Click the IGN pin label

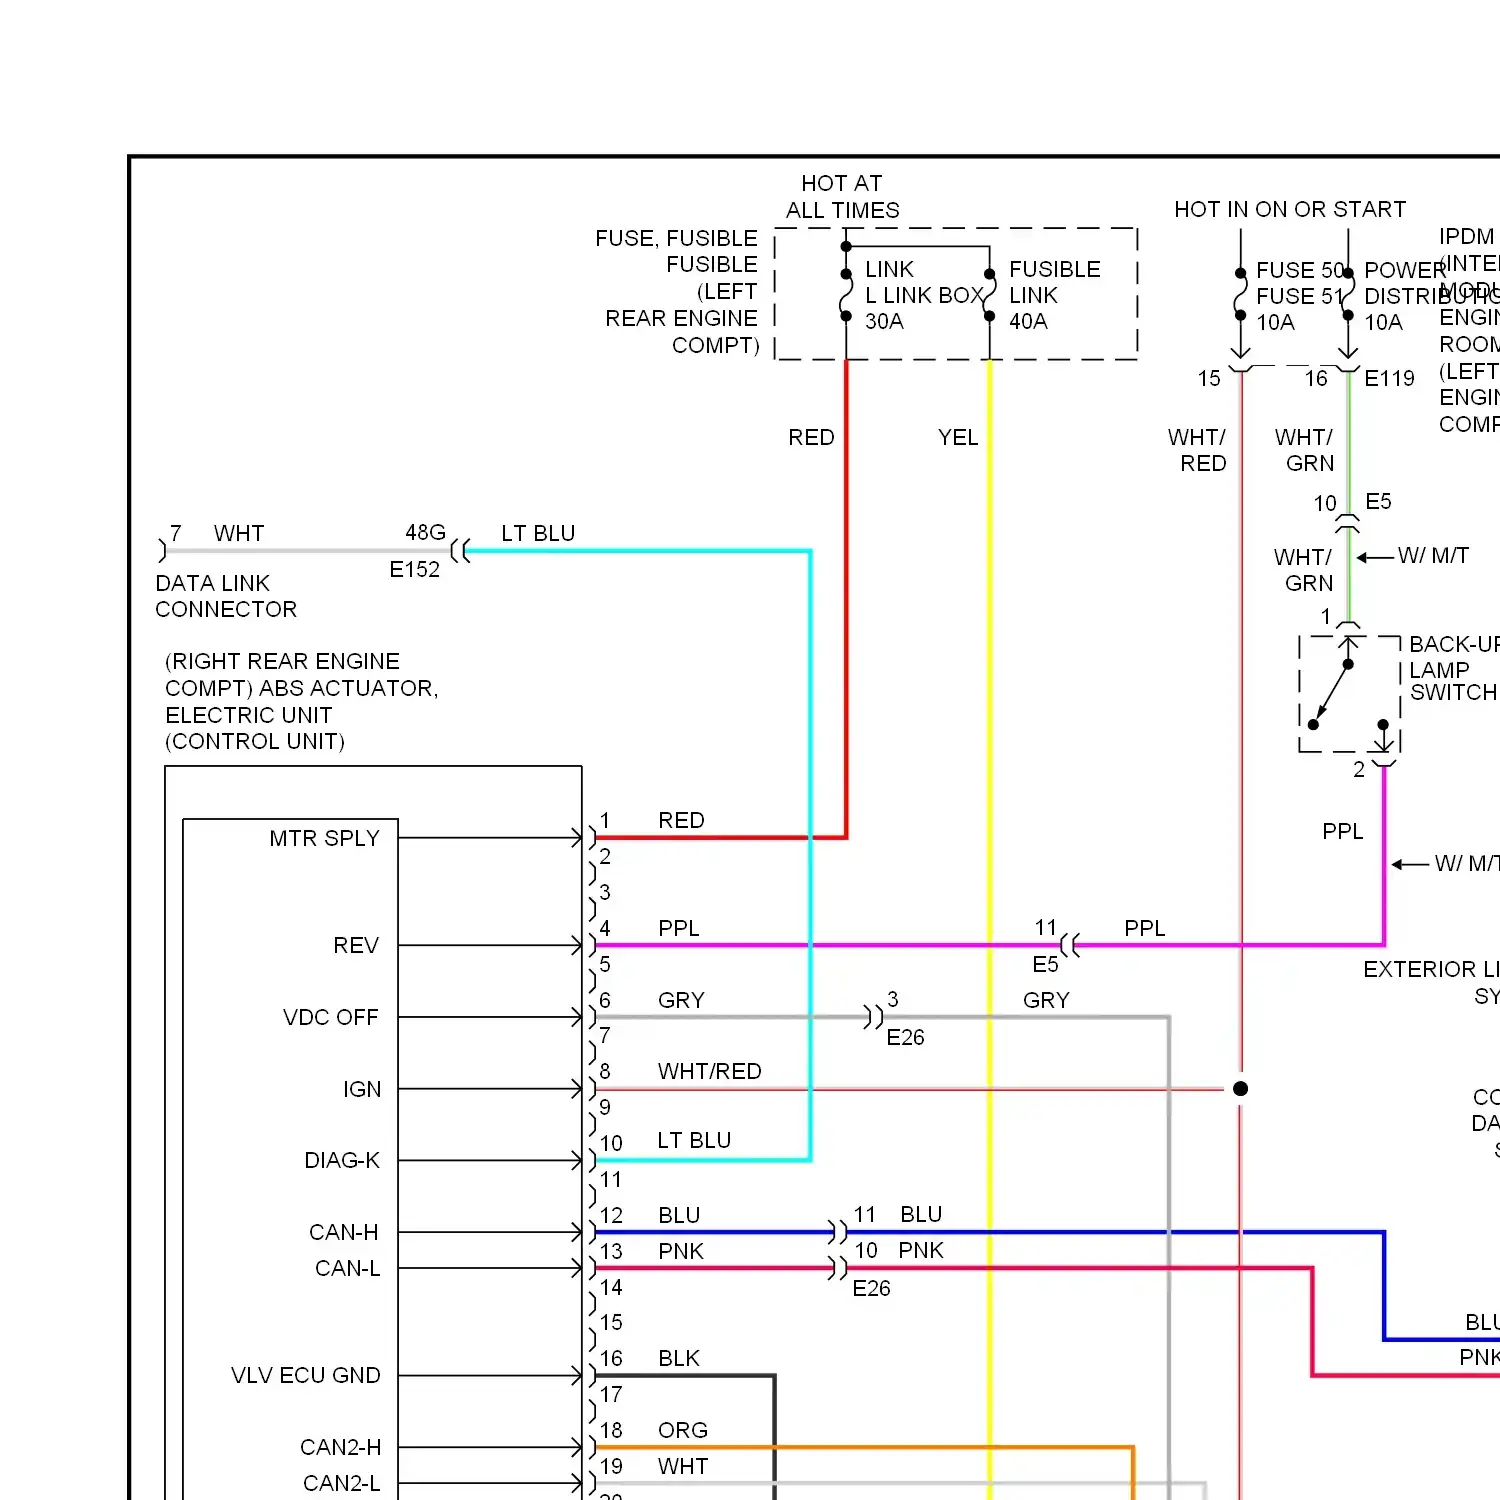pos(362,1089)
